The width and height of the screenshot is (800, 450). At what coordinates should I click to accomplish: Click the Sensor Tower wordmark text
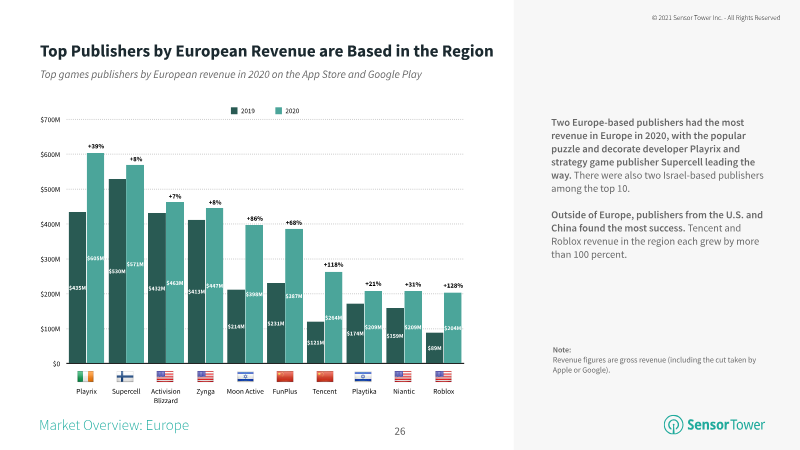point(726,425)
